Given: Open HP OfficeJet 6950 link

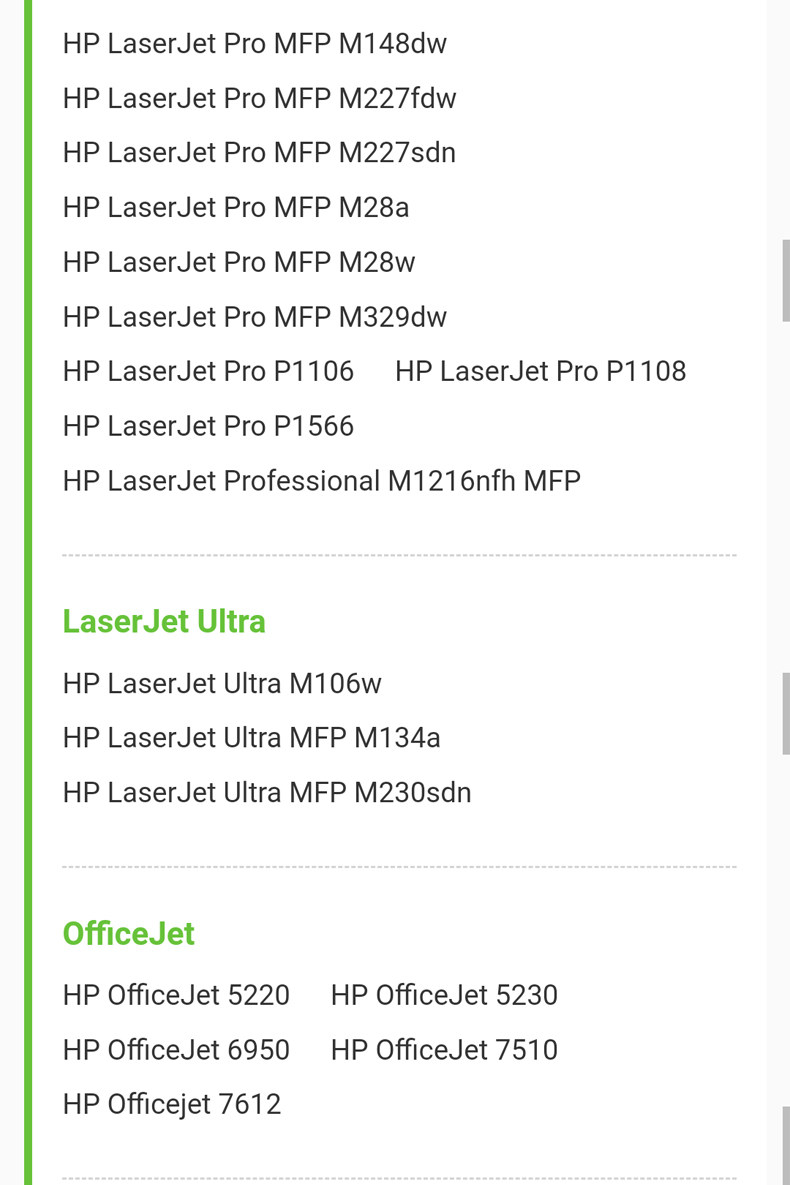Looking at the screenshot, I should pos(176,1050).
